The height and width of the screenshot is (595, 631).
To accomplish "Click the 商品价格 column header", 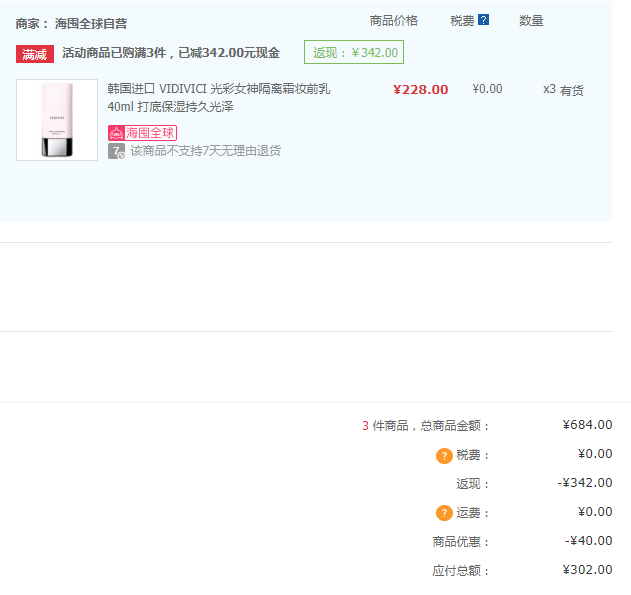I will (x=394, y=21).
